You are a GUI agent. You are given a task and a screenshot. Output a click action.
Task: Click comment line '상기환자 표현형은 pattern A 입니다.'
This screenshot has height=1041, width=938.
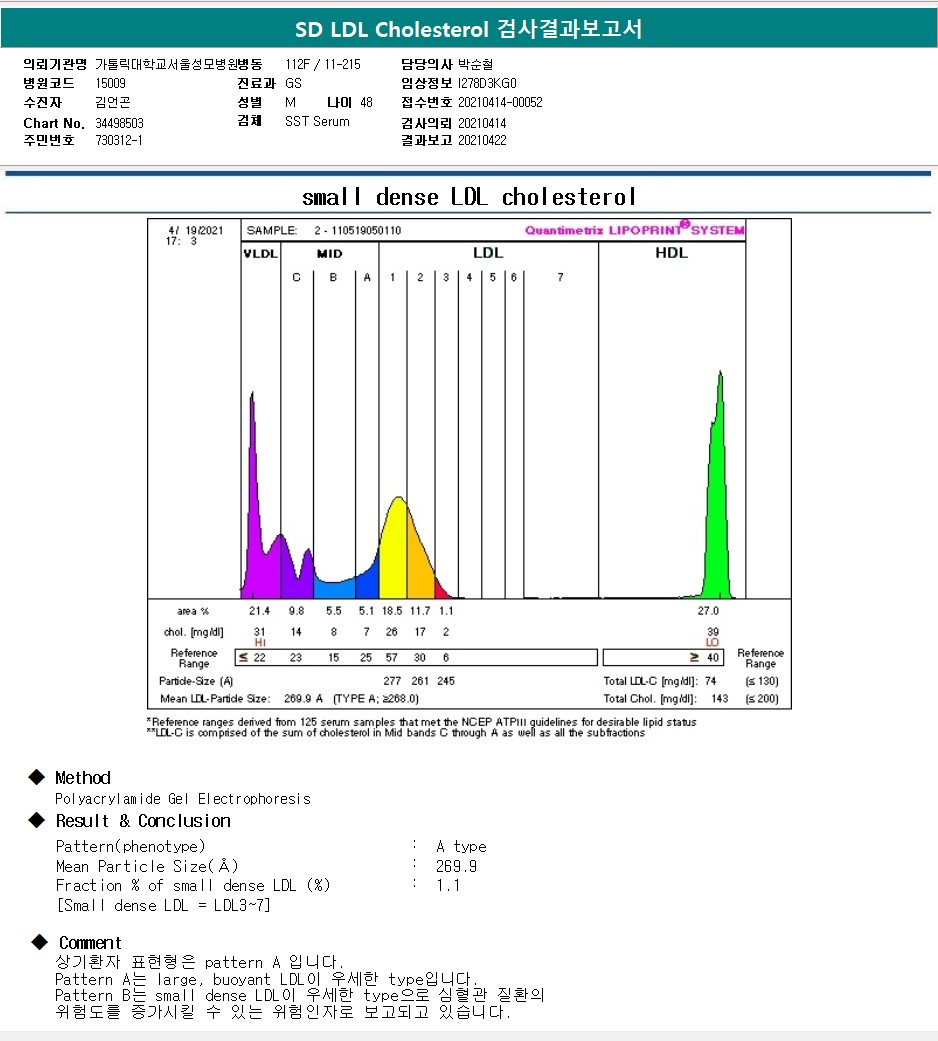click(199, 962)
